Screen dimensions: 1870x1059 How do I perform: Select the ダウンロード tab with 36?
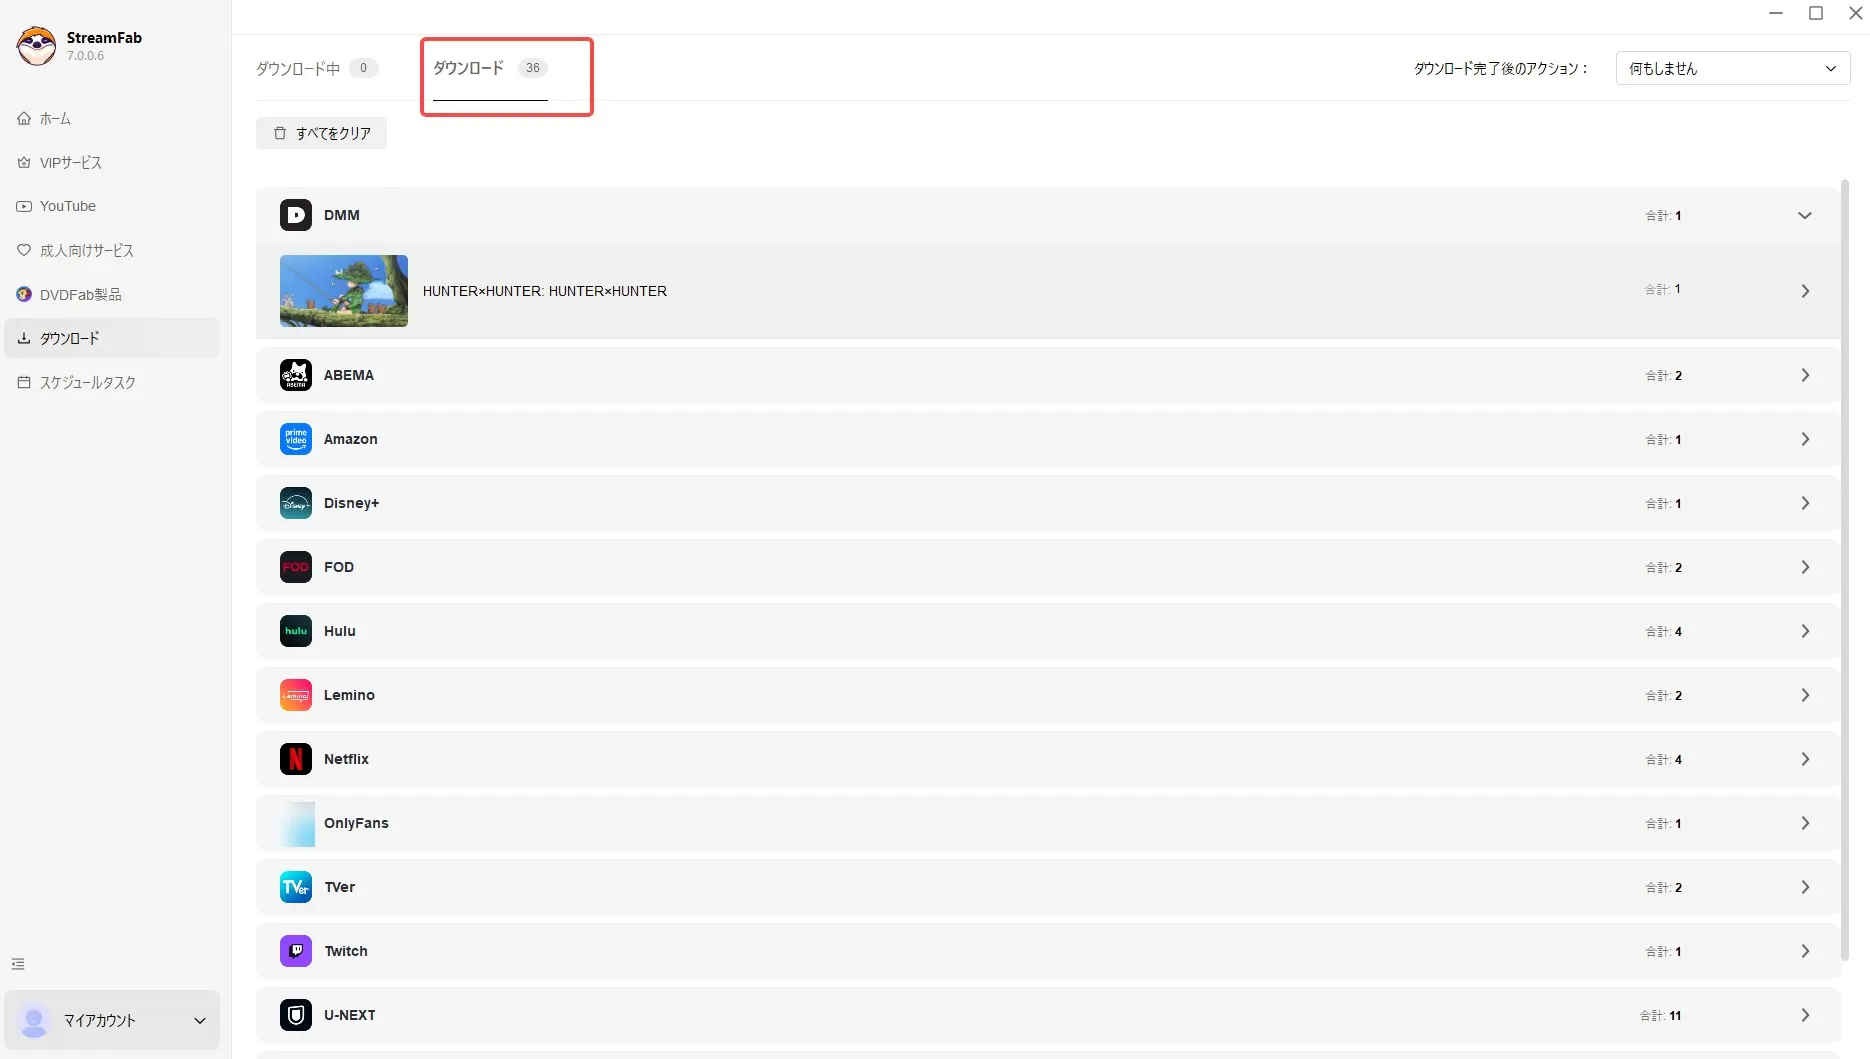click(x=490, y=68)
